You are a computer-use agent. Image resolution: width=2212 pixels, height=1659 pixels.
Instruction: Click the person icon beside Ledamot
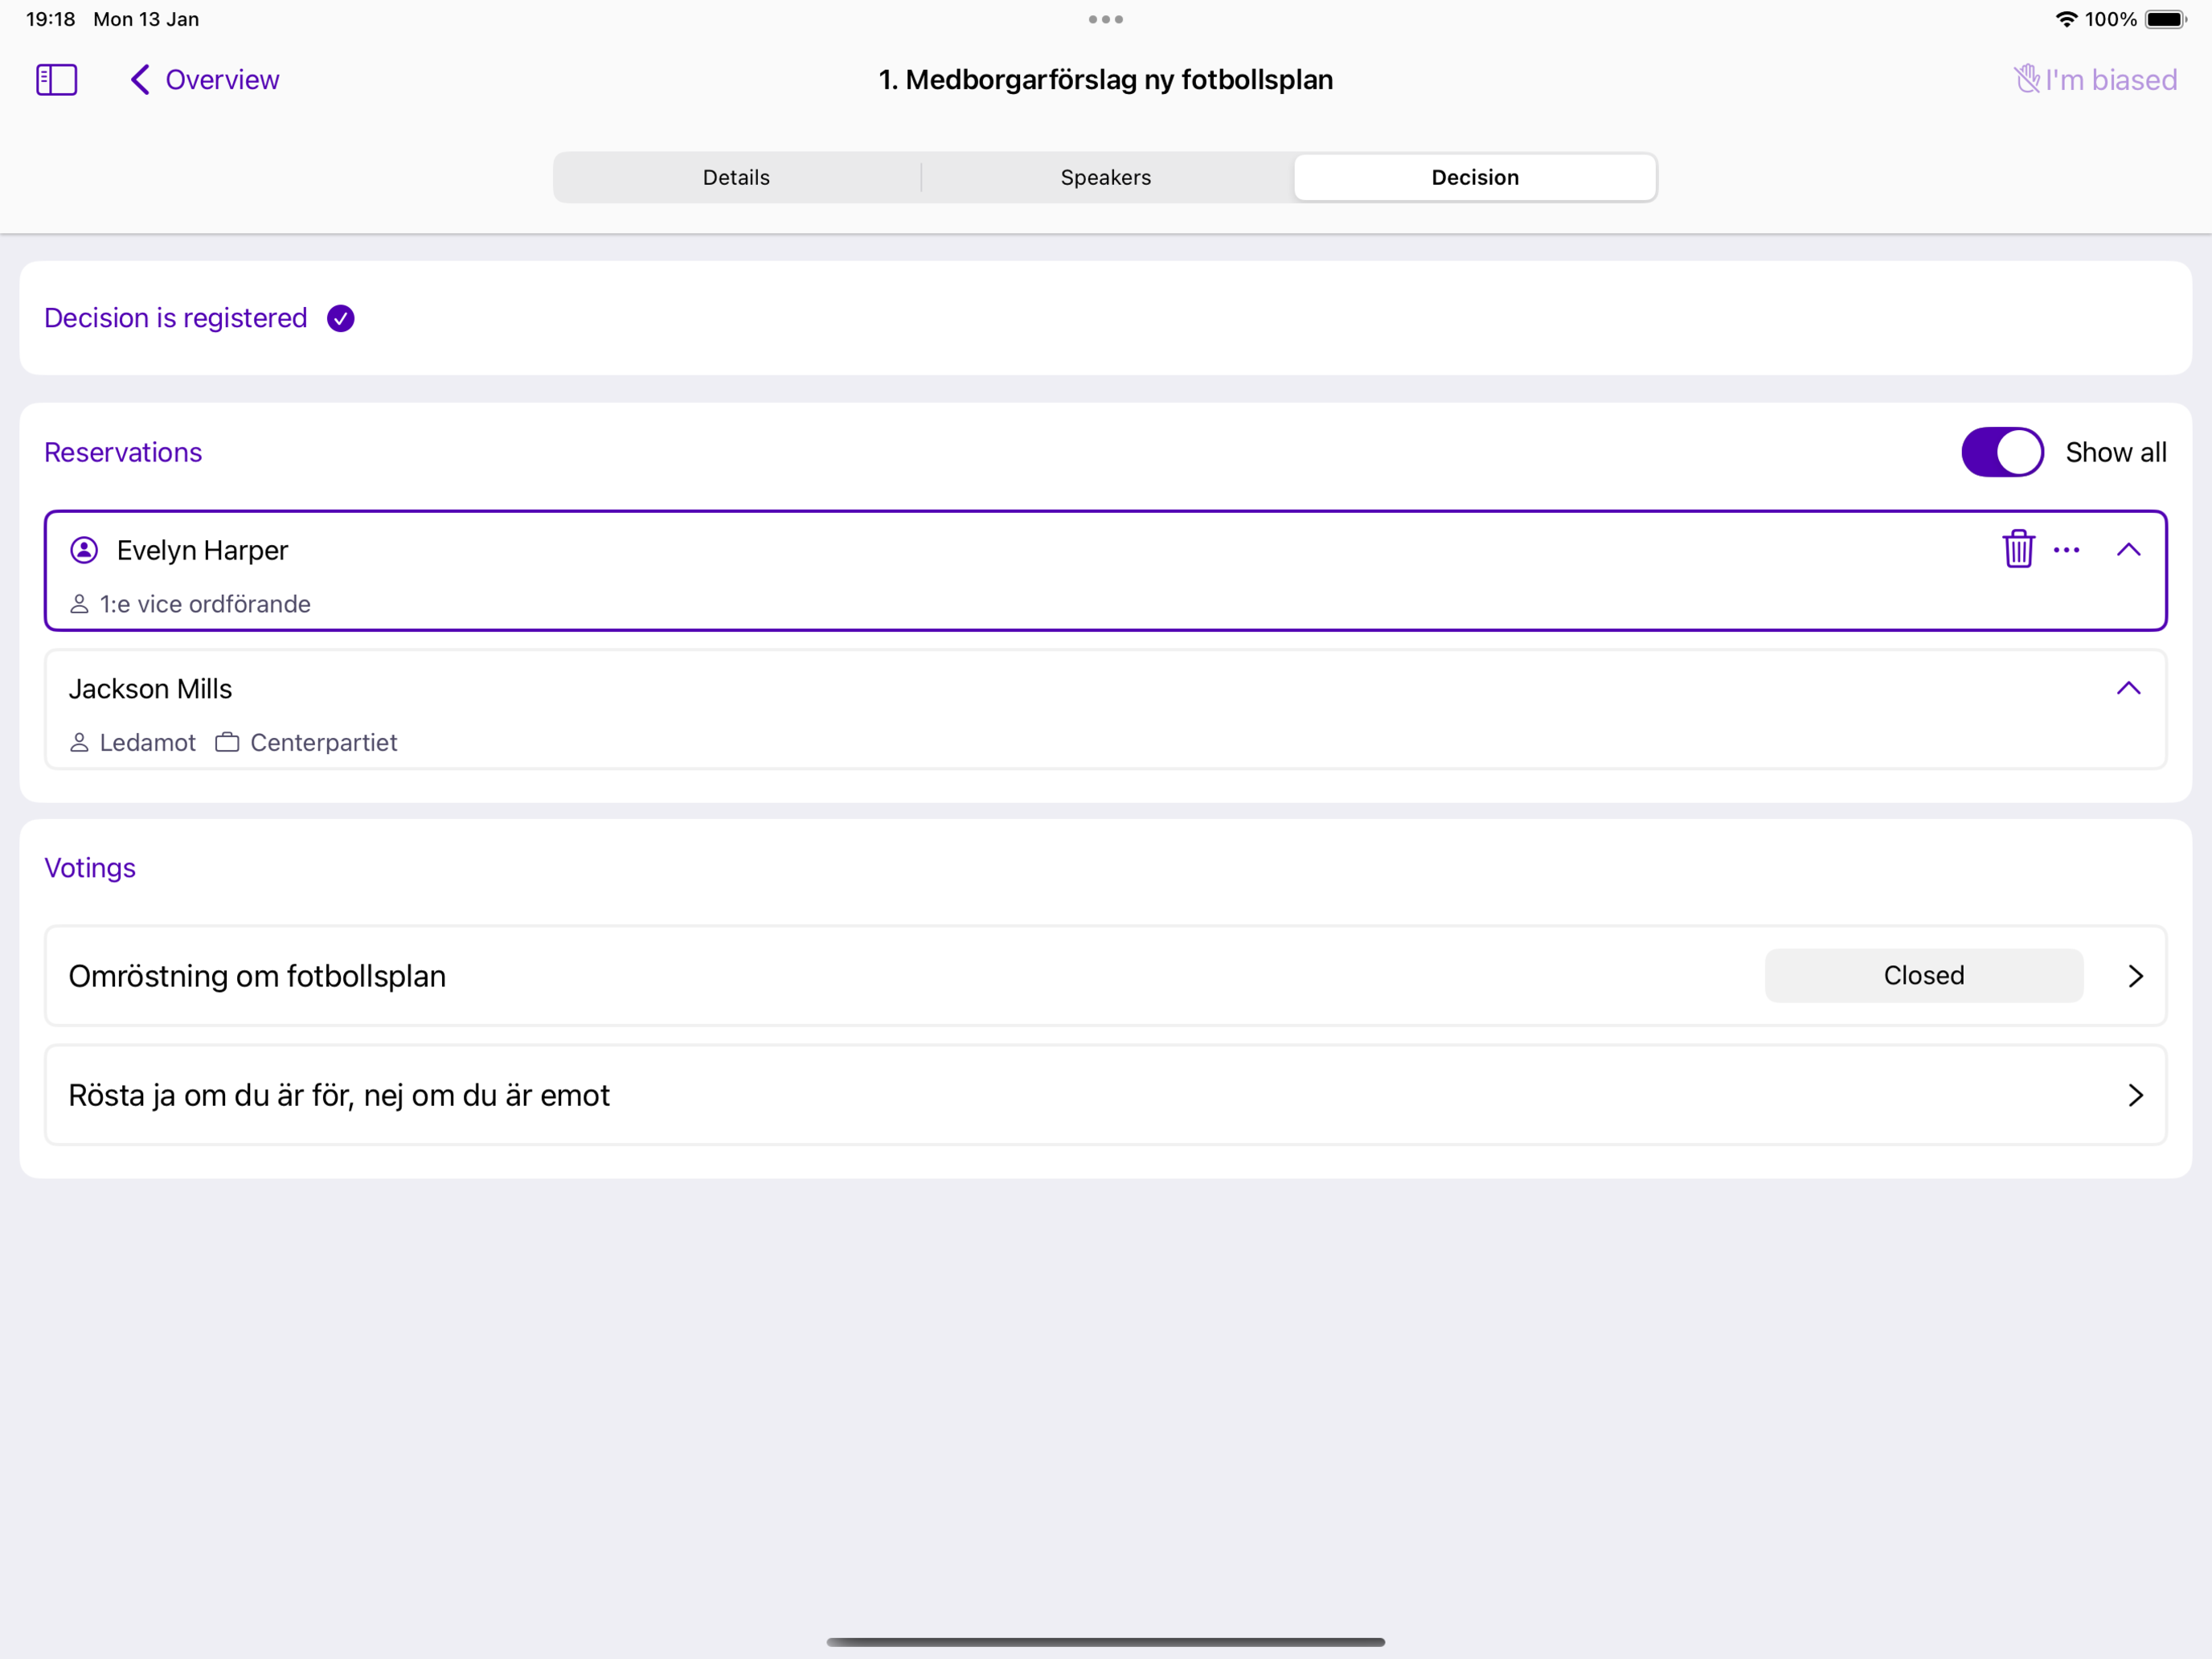point(79,742)
